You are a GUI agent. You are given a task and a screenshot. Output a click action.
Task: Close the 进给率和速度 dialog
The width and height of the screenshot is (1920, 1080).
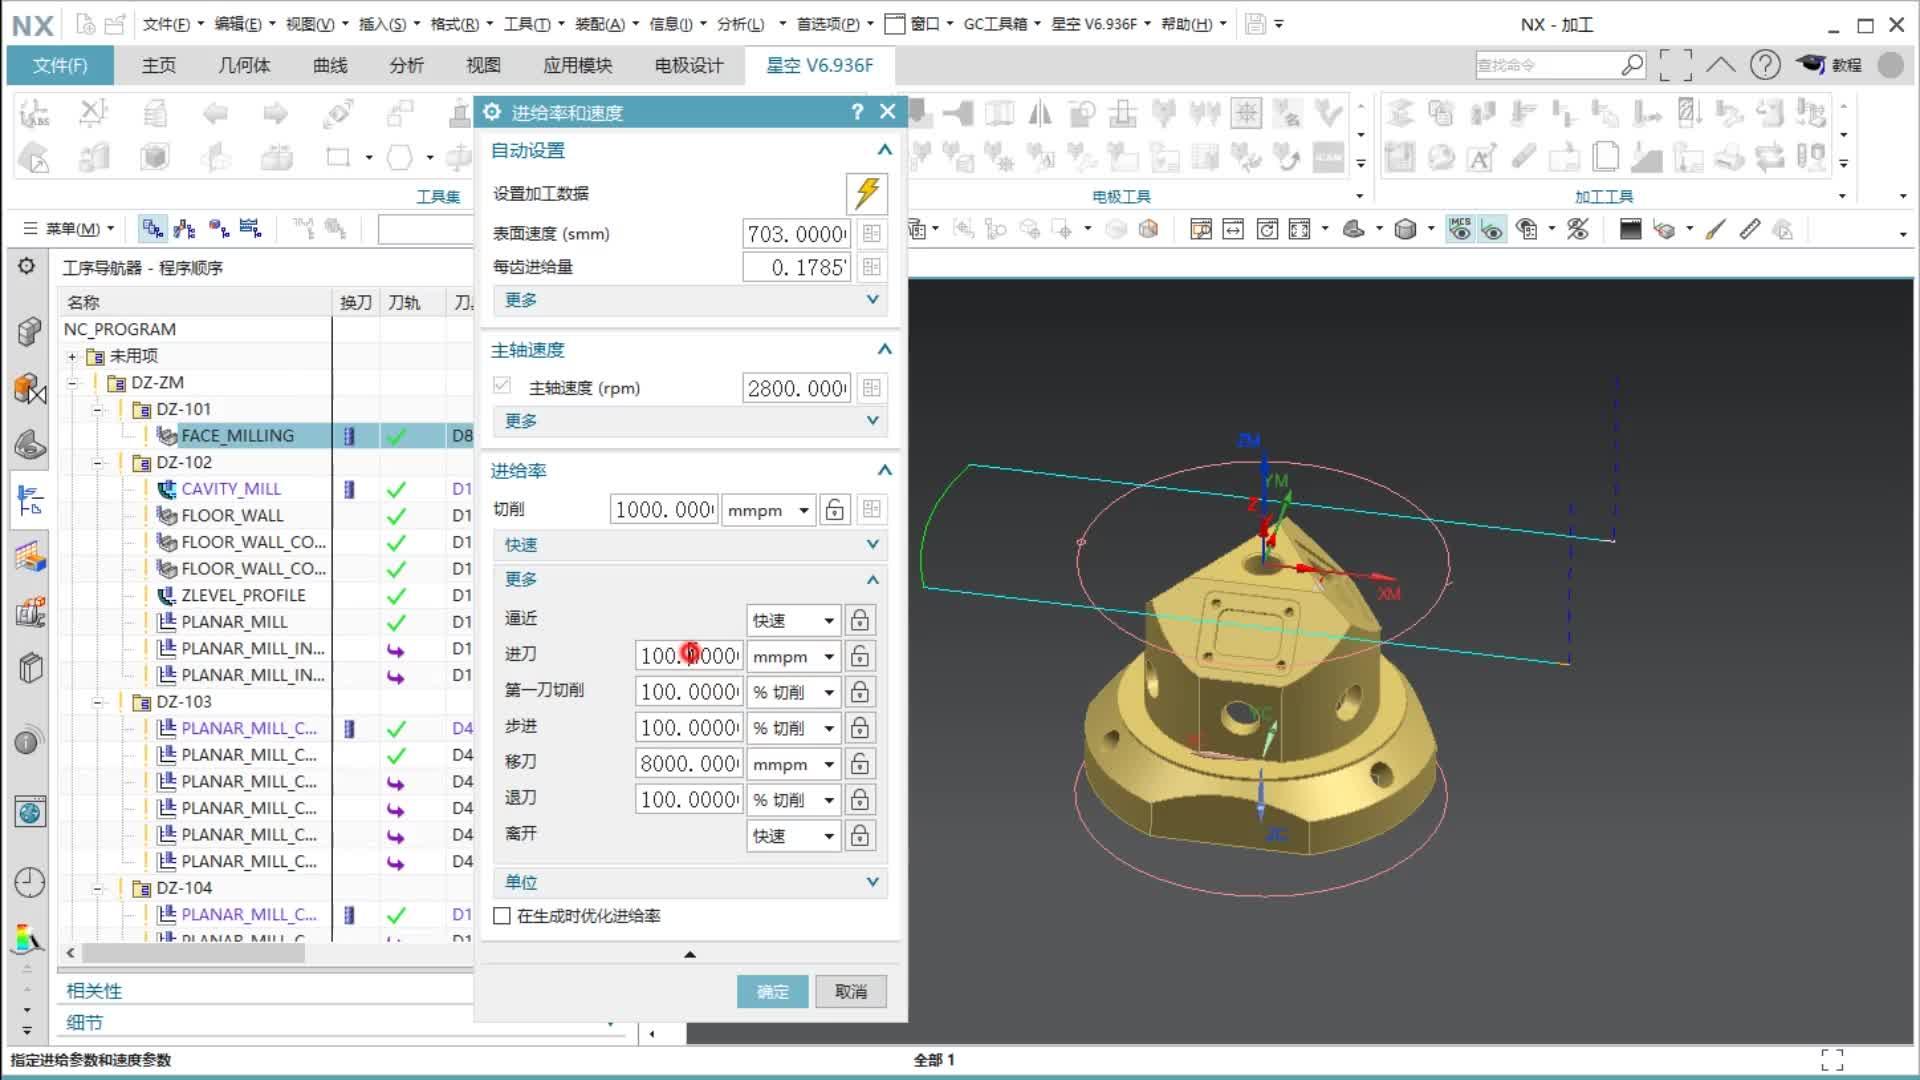pyautogui.click(x=887, y=112)
